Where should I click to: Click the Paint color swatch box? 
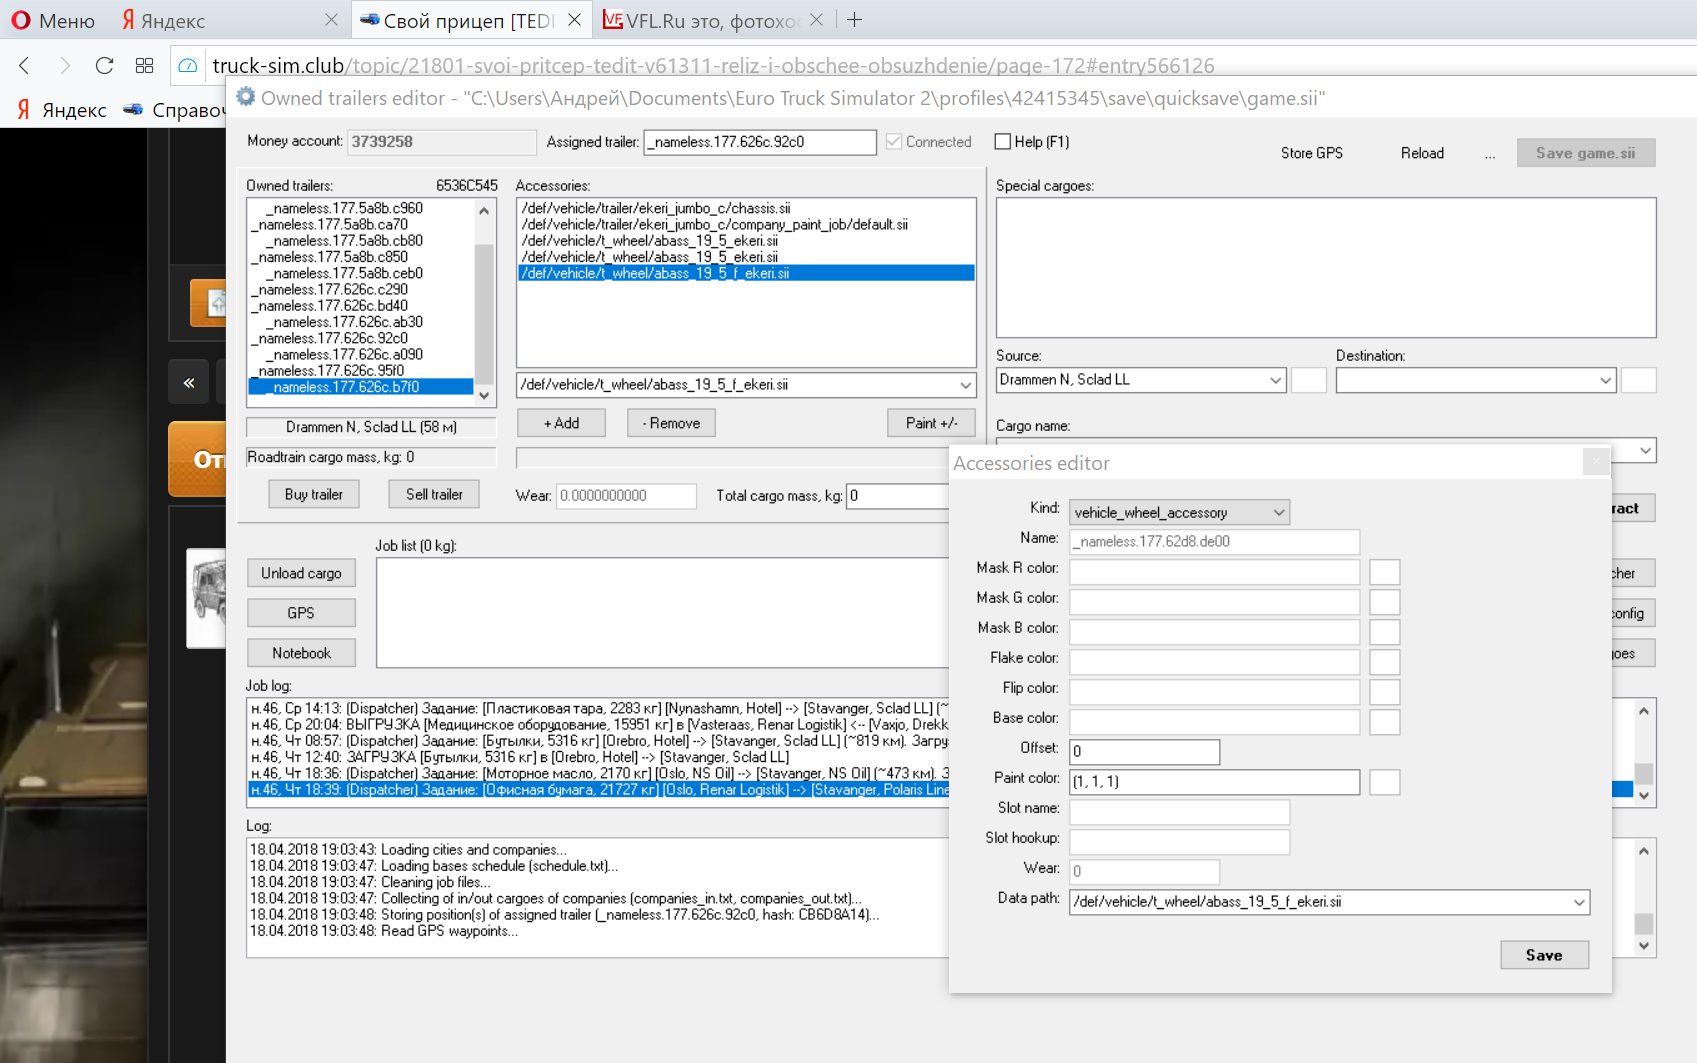[x=1384, y=782]
